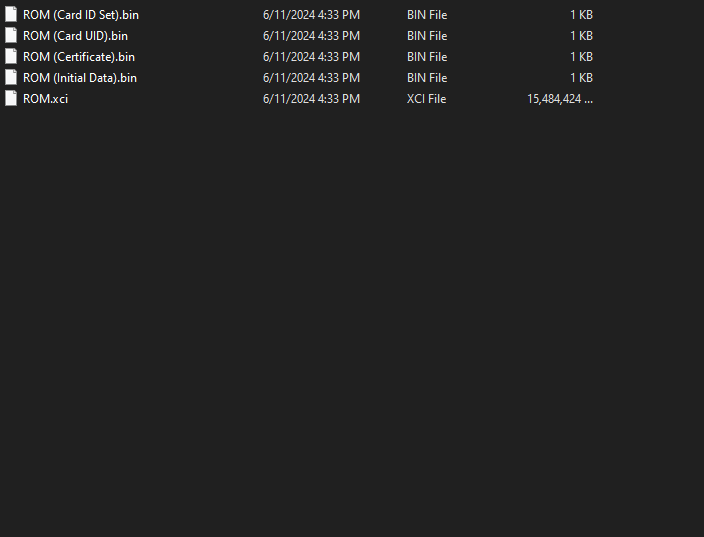Screen dimensions: 704x537
Task: Click empty space below the file list
Action: [x=352, y=314]
